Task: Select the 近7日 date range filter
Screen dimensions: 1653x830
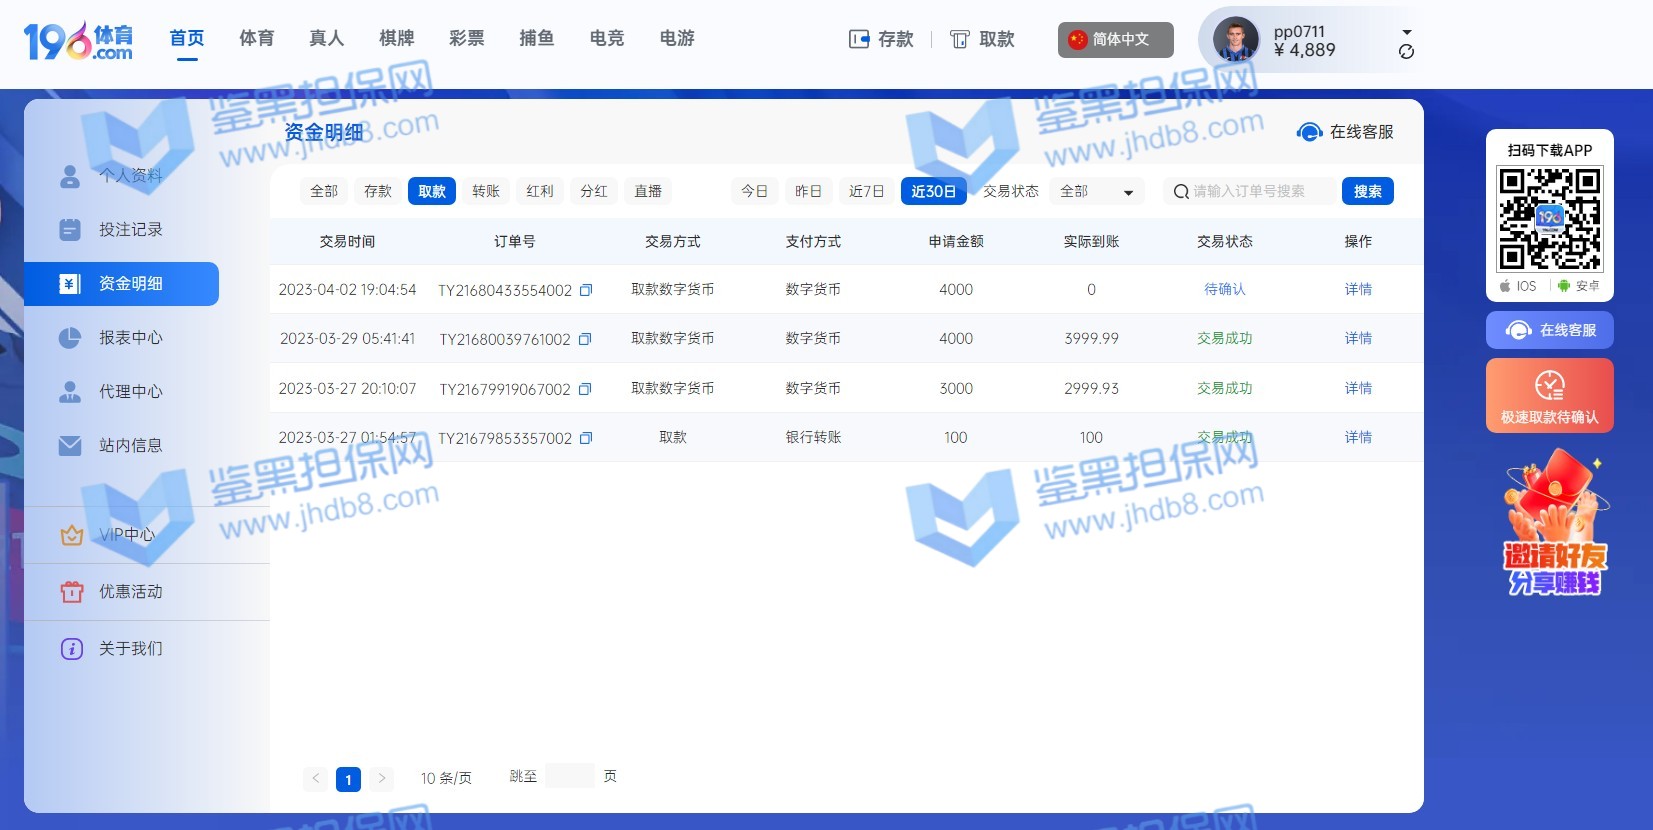Action: (866, 191)
